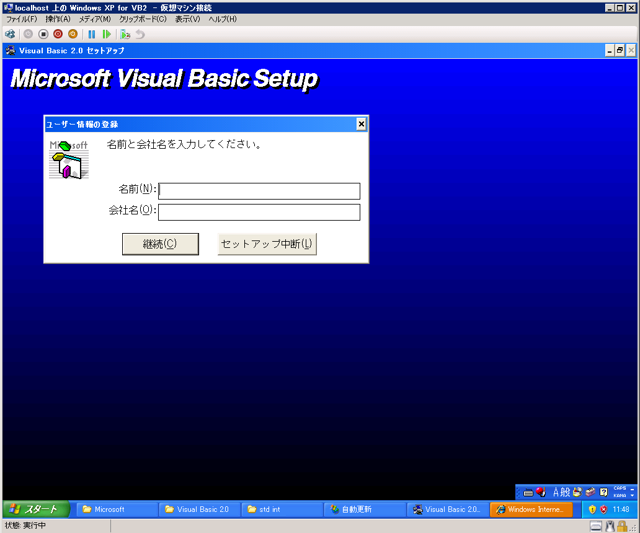Click the Ctrl+Alt+Delete toolbar icon
The height and width of the screenshot is (533, 640).
[x=10, y=34]
